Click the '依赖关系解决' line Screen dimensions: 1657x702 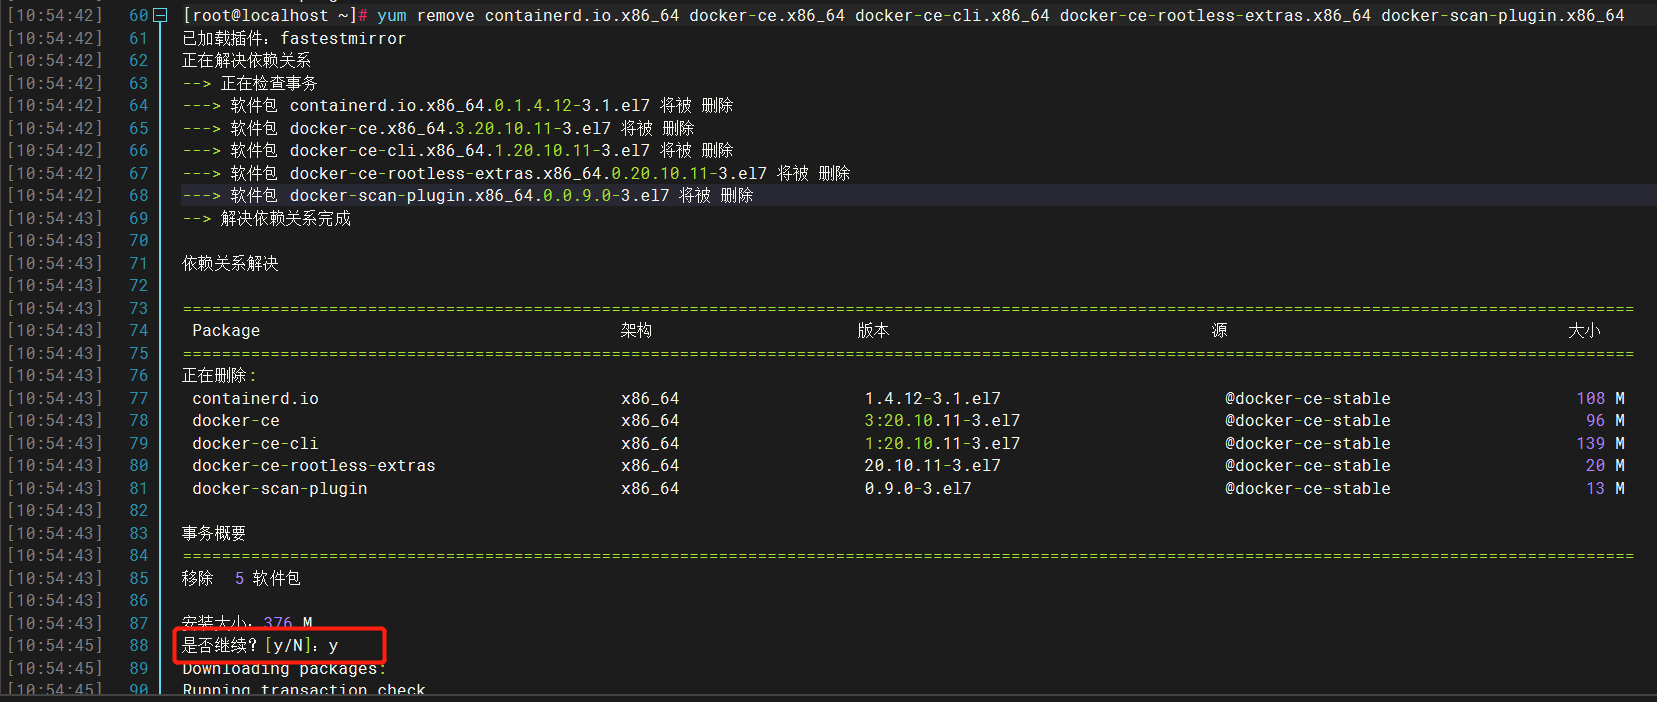pos(230,263)
